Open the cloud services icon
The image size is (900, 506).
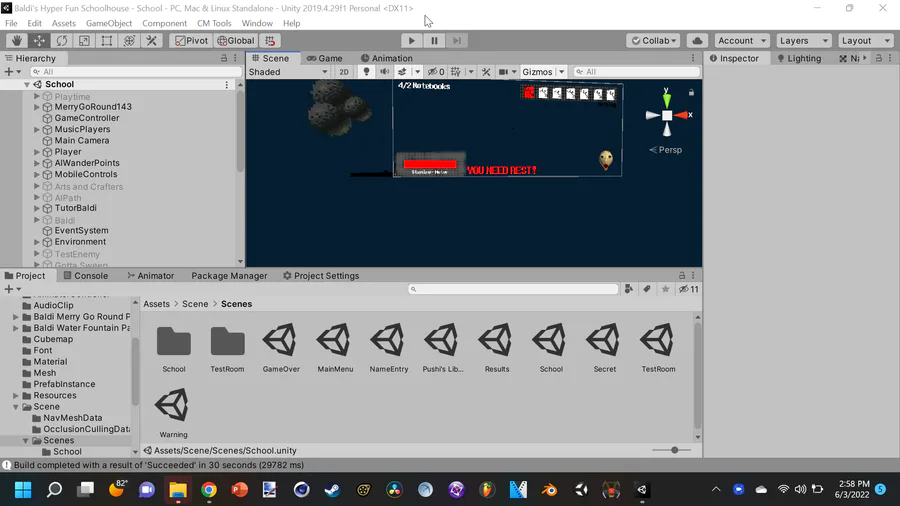[x=697, y=41]
